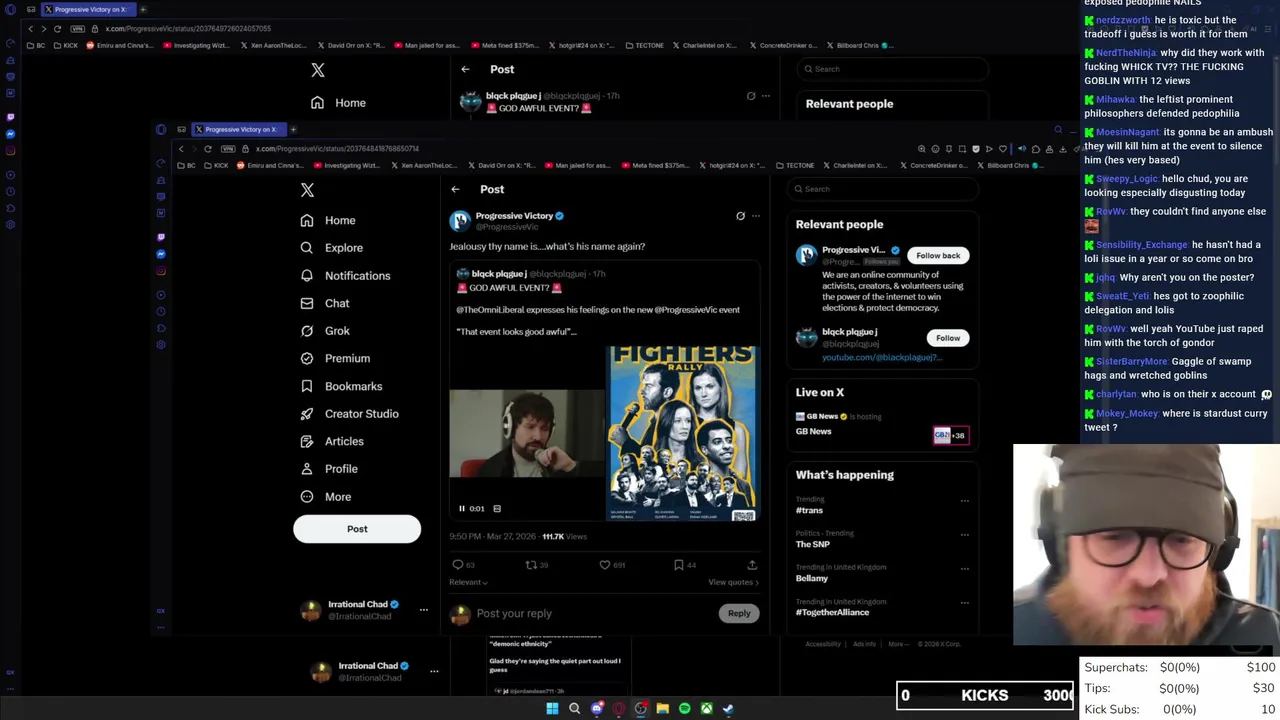Screen dimensions: 1280x720
Task: Open the Emiru and Cinna's bookmark in front window
Action: click(x=271, y=165)
